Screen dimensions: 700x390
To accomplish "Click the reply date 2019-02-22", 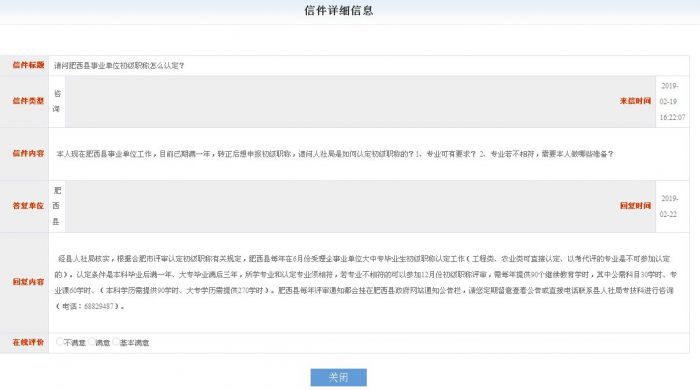I will click(669, 206).
